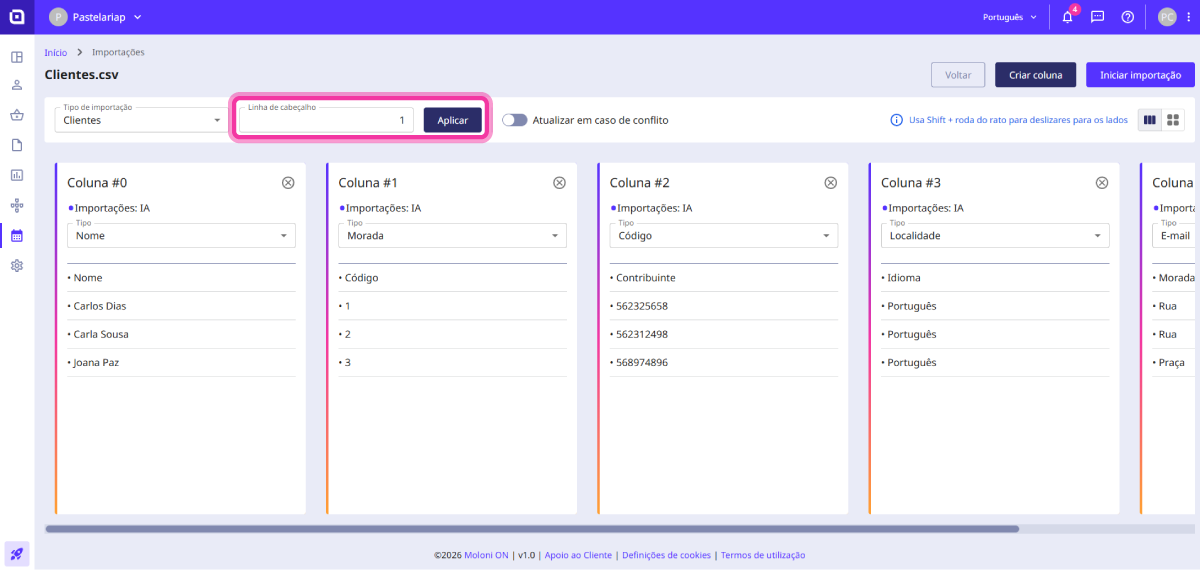Remove Coluna #2 with its X icon
Image resolution: width=1200 pixels, height=570 pixels.
830,183
